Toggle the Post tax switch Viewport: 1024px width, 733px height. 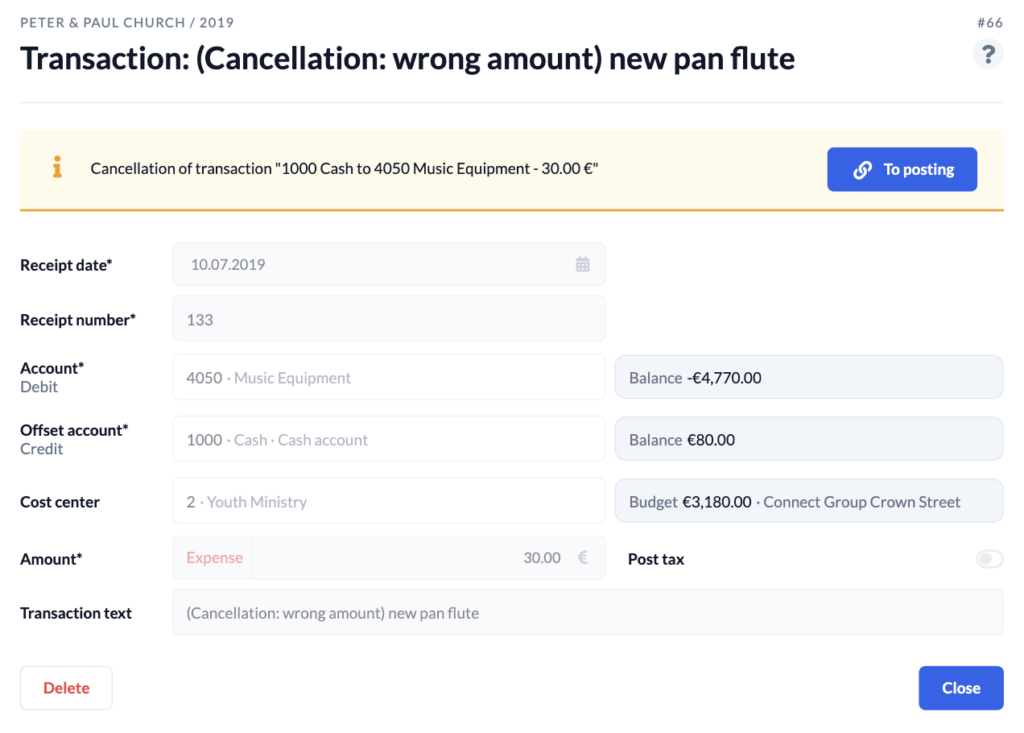(989, 559)
